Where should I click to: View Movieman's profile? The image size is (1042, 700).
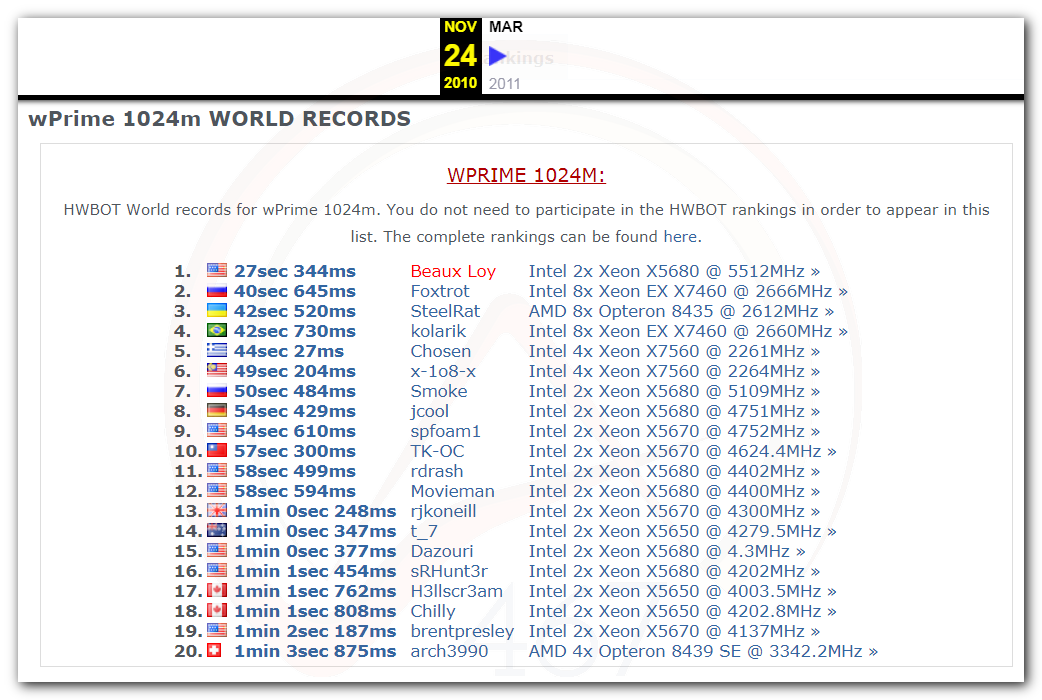pos(452,491)
